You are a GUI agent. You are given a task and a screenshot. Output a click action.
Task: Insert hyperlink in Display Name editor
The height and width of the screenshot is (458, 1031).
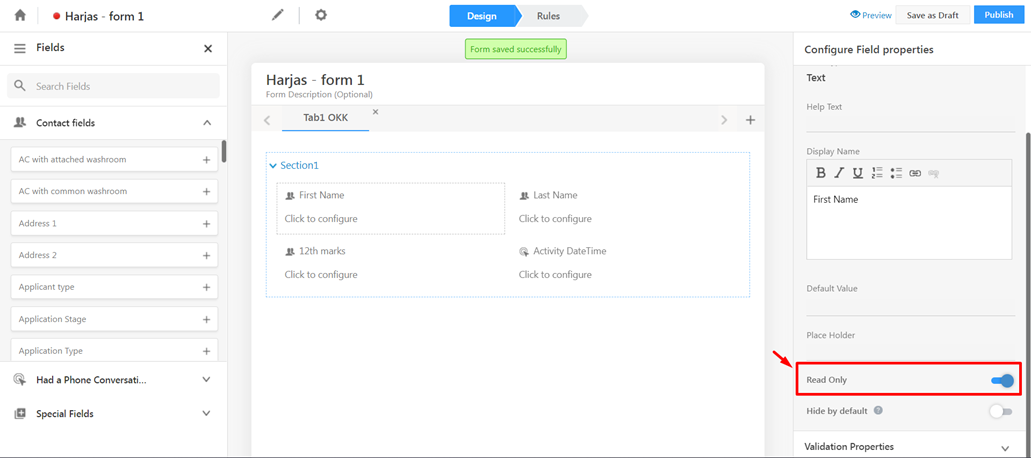915,173
